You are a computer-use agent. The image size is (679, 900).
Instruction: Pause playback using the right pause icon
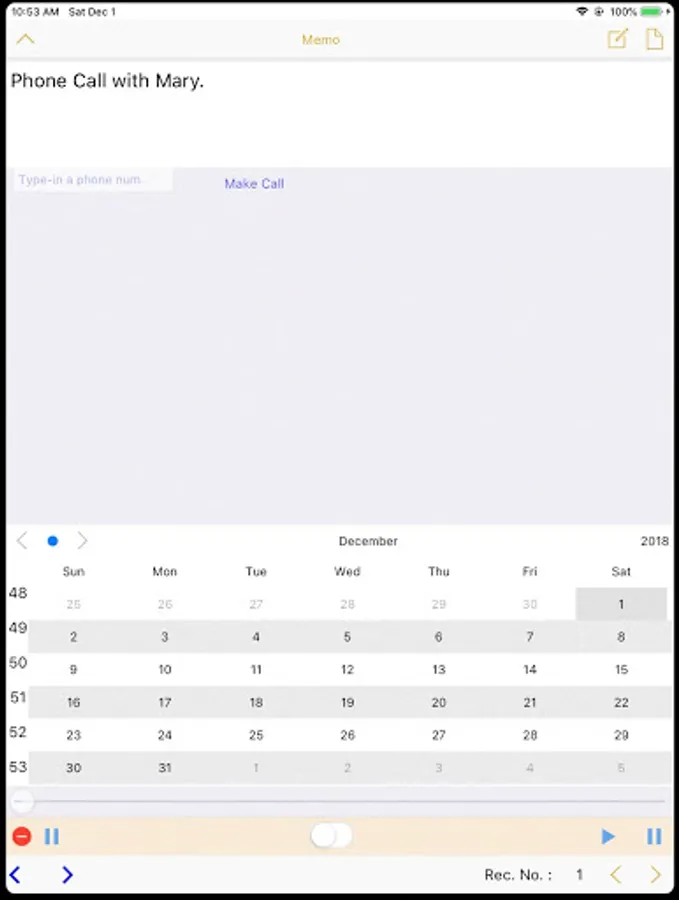pyautogui.click(x=654, y=837)
